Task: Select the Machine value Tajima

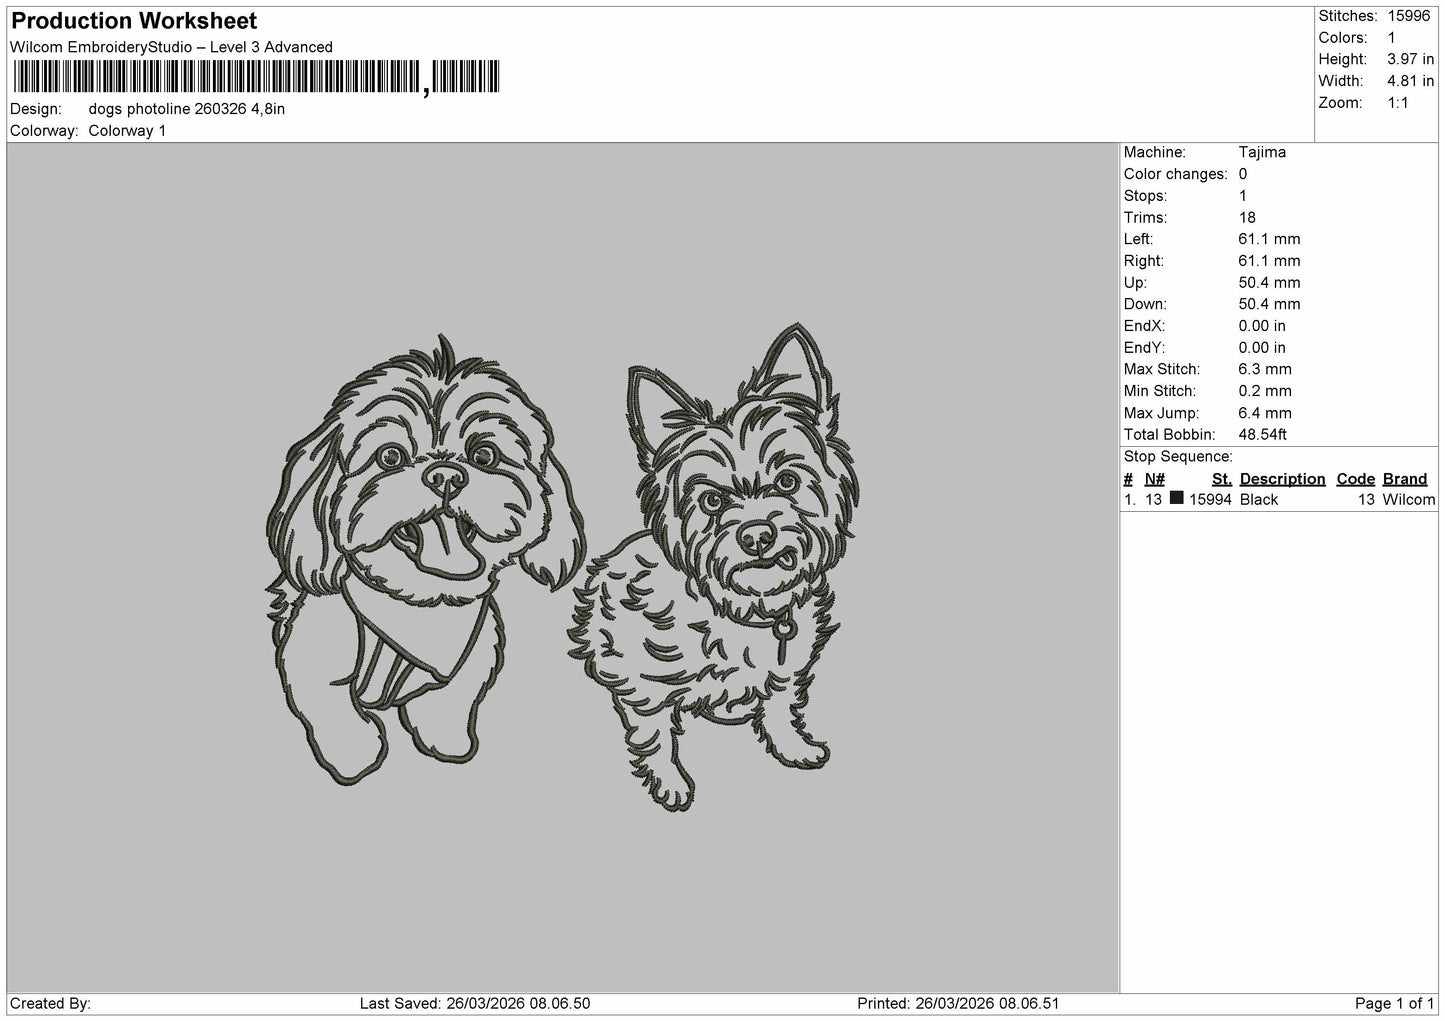Action: 1262,152
